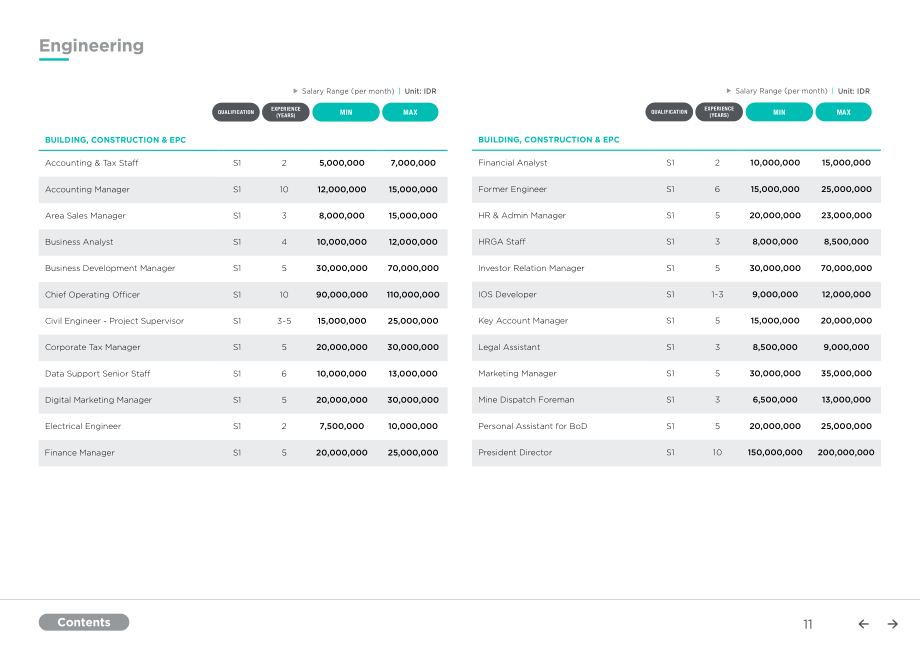Click the right table MIN pill
This screenshot has width=920, height=651.
[779, 112]
